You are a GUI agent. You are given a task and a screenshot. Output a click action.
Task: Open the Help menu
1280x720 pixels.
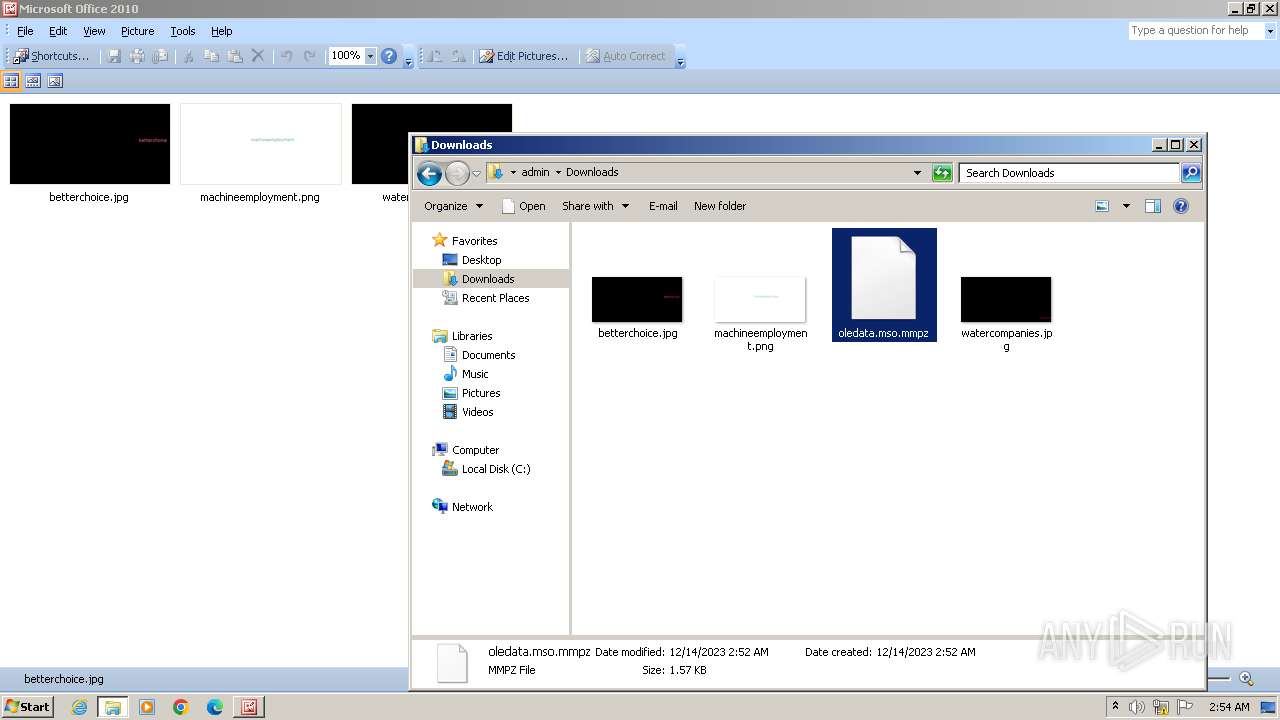tap(222, 31)
